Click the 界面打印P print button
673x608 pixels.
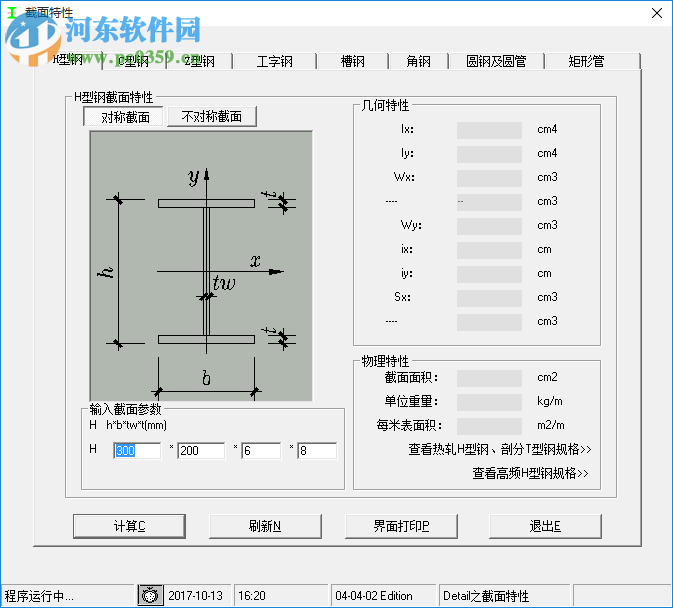(401, 526)
